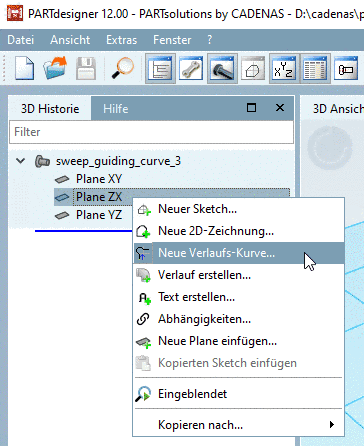Toggle the history tree window icon

pyautogui.click(x=160, y=69)
